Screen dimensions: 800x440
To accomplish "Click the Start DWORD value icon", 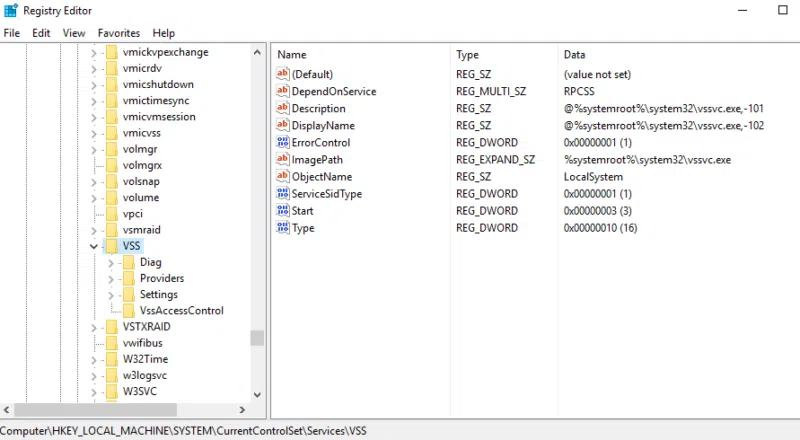I will (x=283, y=210).
